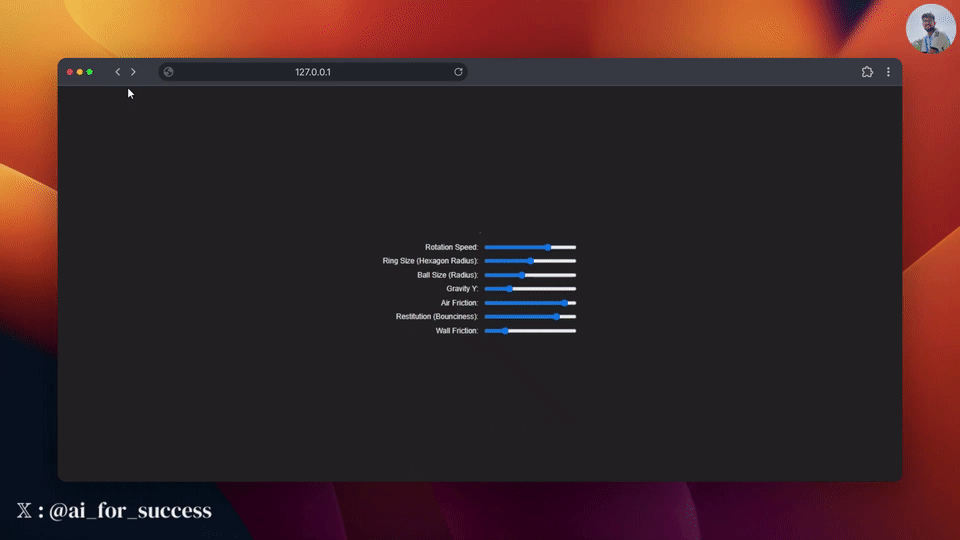Click the browser forward arrow

tap(133, 72)
